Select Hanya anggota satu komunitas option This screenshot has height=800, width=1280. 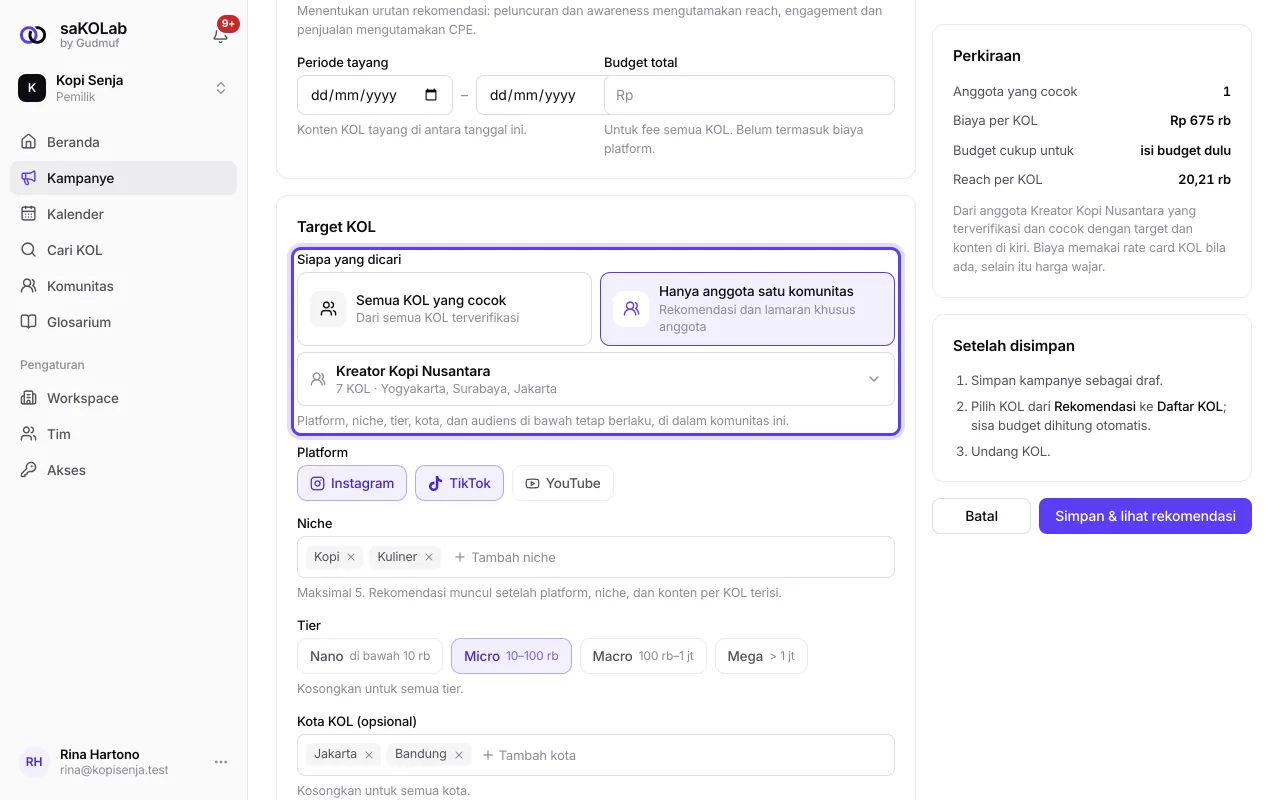[x=747, y=309]
